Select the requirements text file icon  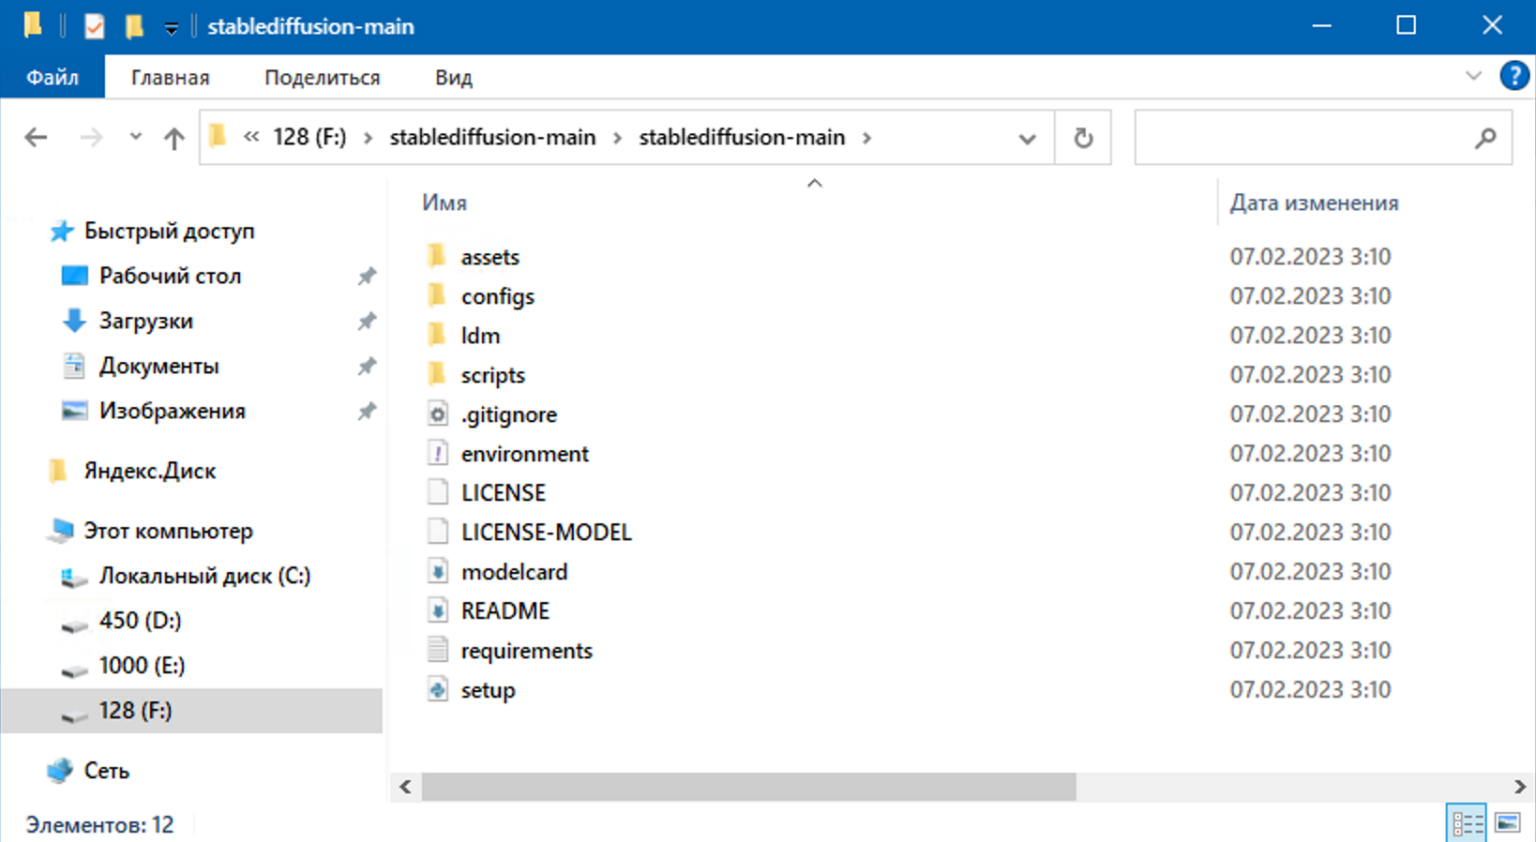pos(437,650)
